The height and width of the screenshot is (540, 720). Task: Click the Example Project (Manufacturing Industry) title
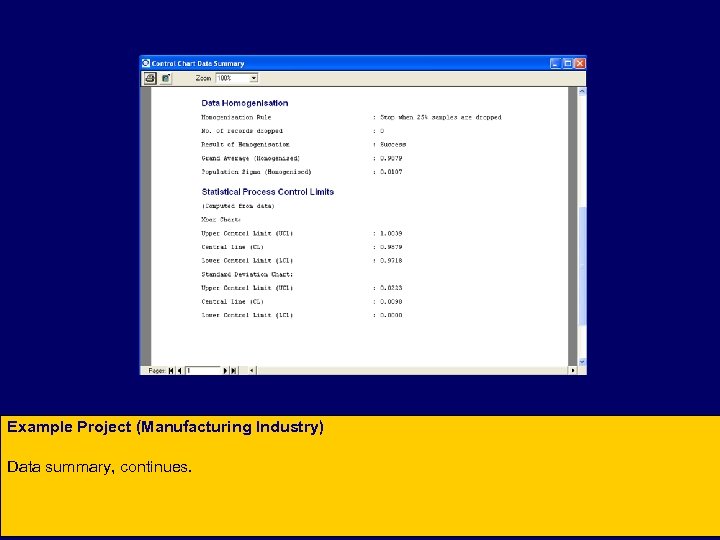[165, 427]
